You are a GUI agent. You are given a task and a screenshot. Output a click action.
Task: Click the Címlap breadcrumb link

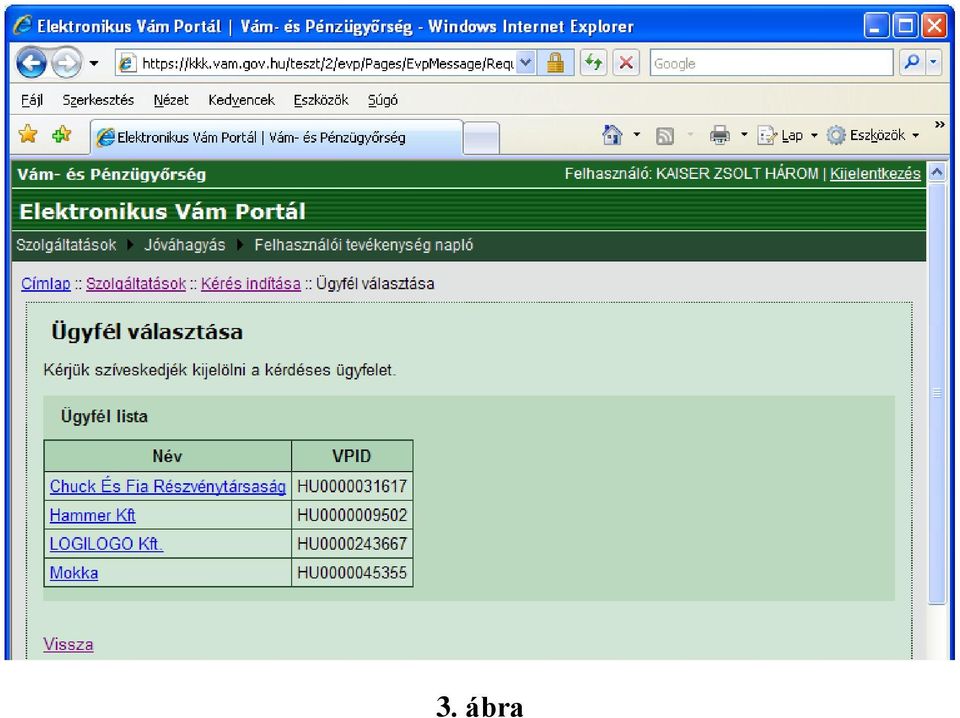point(46,283)
